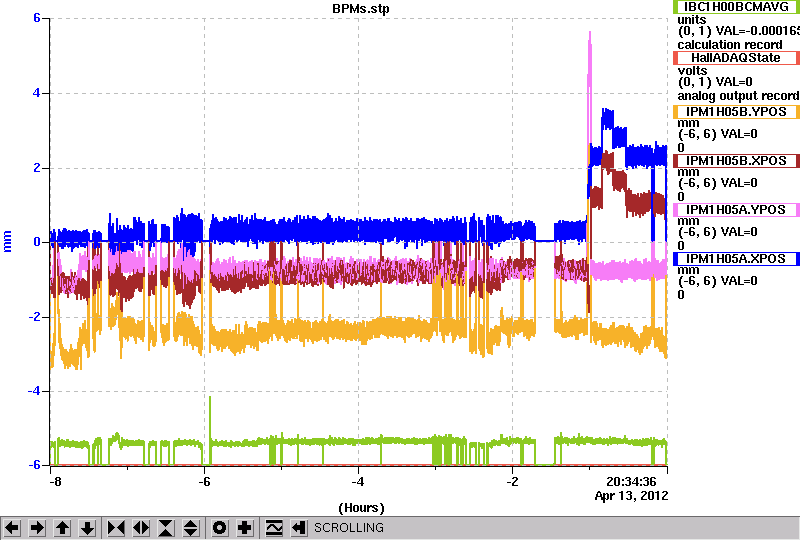800x540 pixels.
Task: Click the (Hours) x-axis label
Action: pyautogui.click(x=361, y=508)
